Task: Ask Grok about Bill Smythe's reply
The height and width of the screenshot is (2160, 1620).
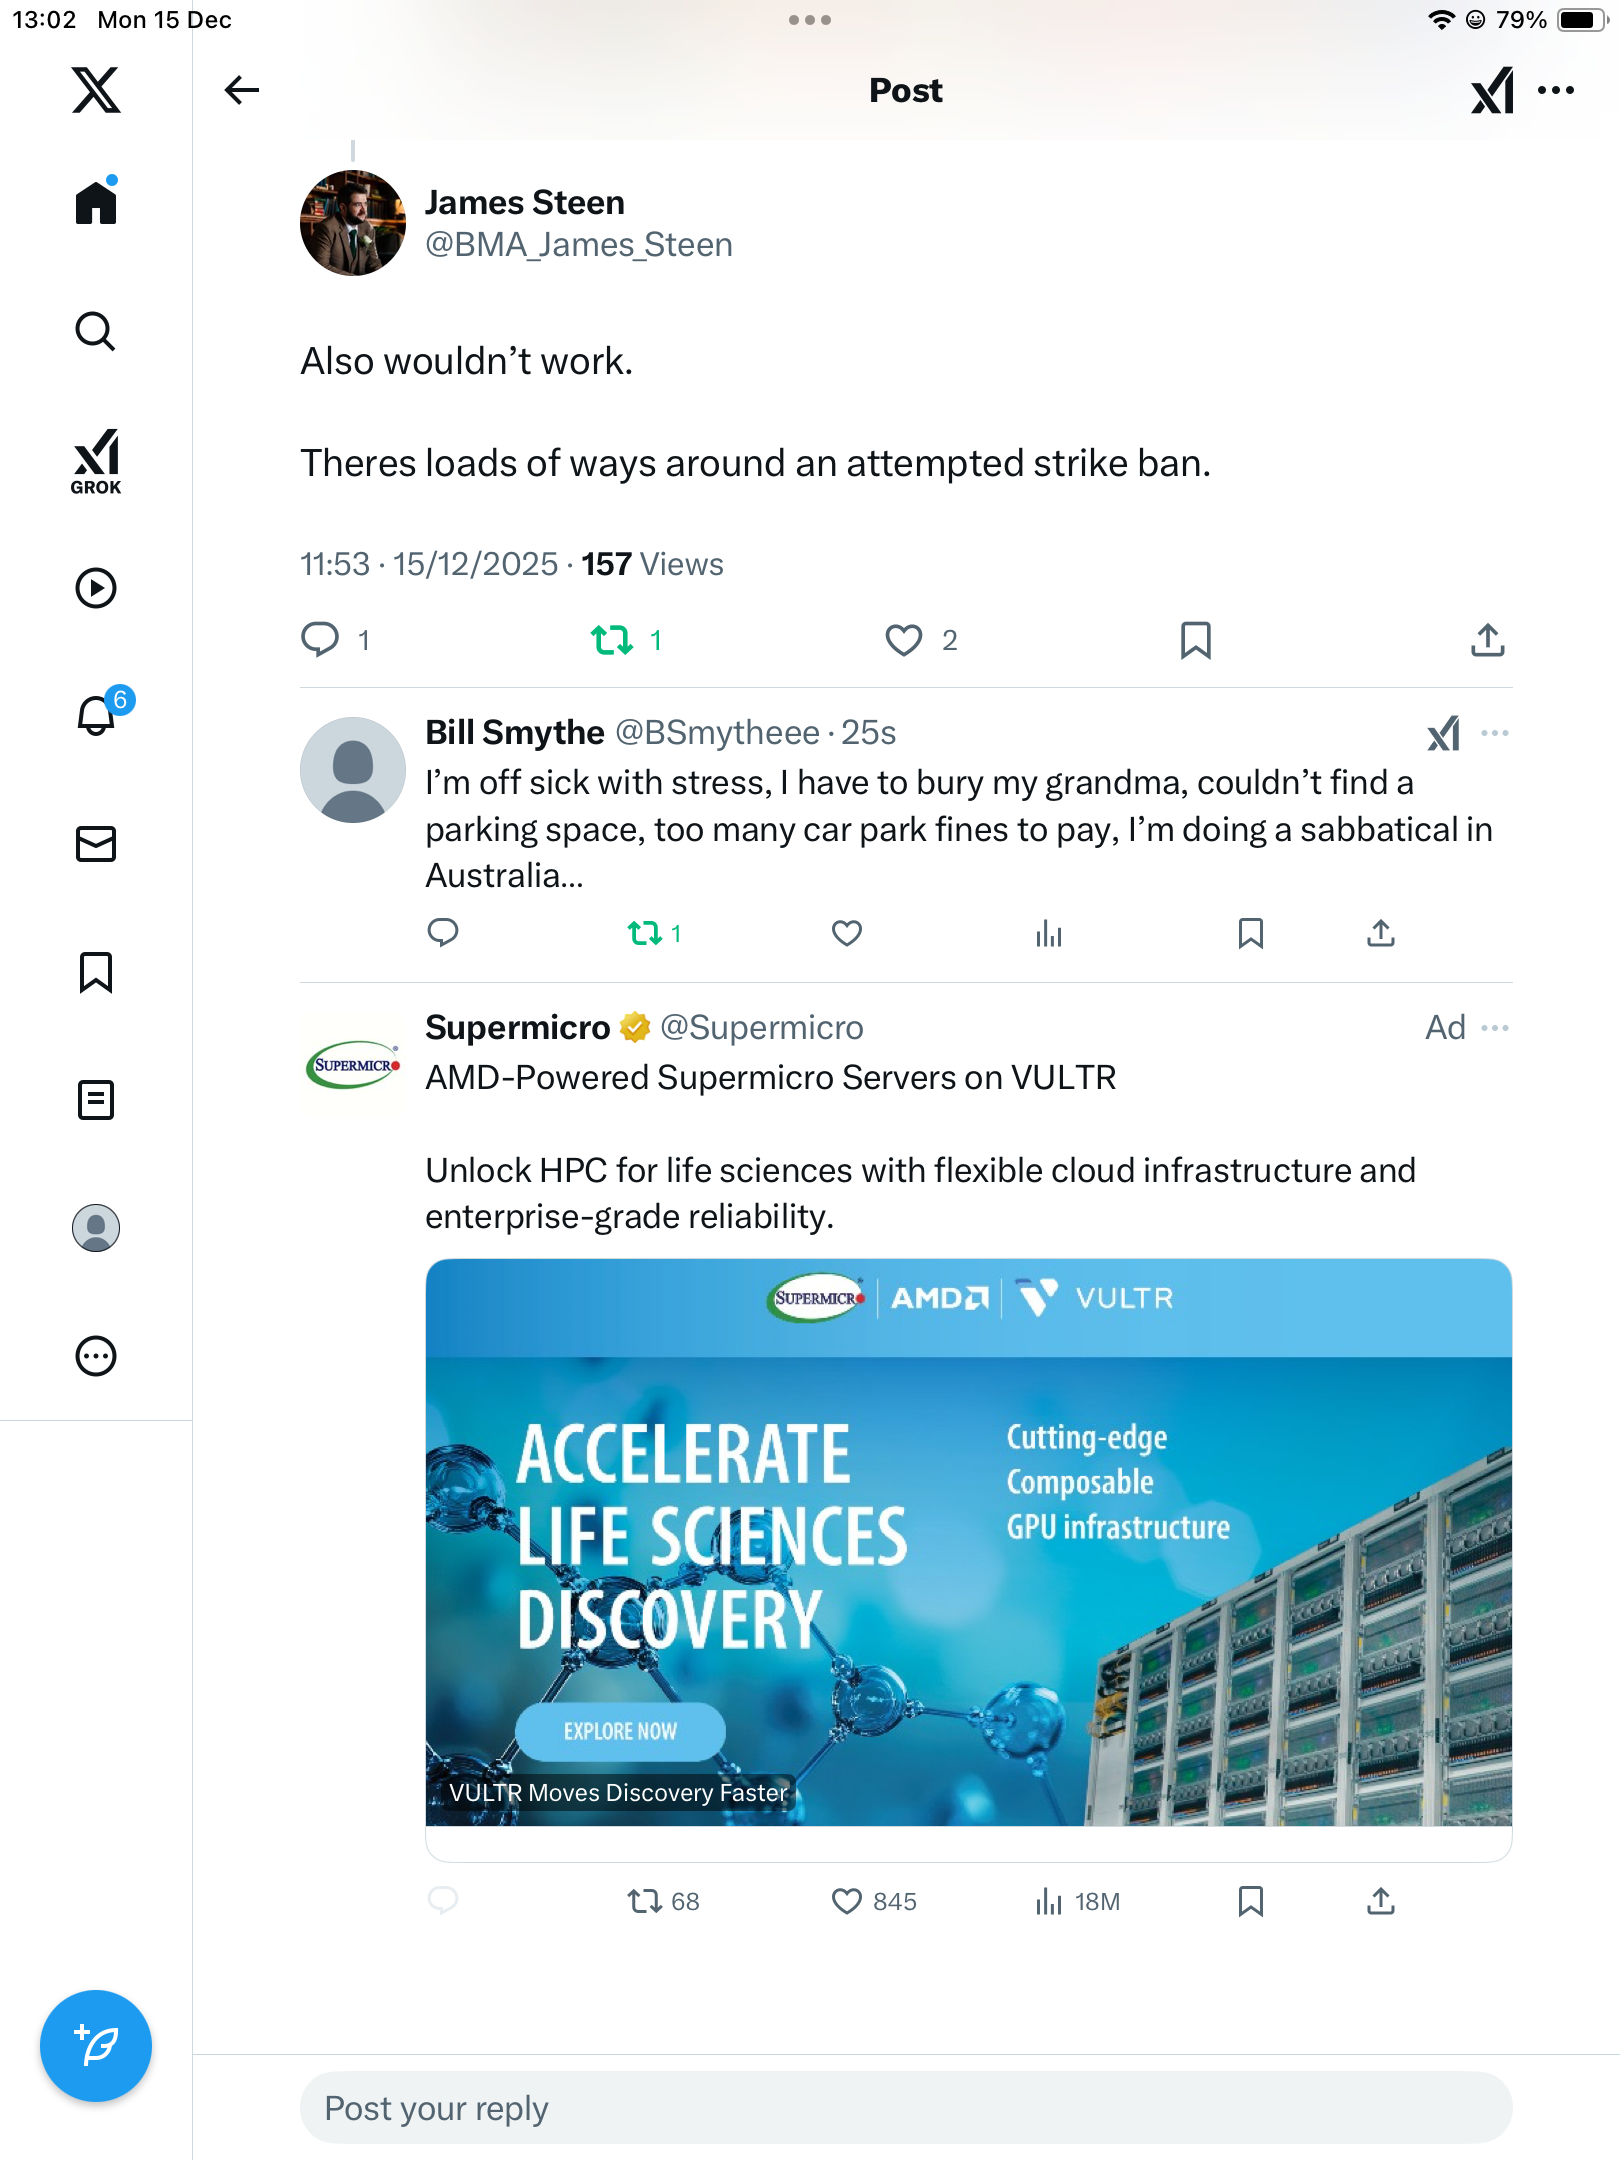Action: click(1443, 734)
